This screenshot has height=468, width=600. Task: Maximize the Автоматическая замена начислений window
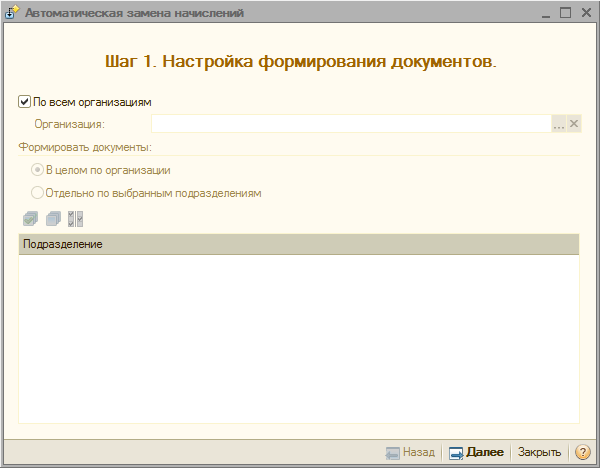tap(565, 13)
